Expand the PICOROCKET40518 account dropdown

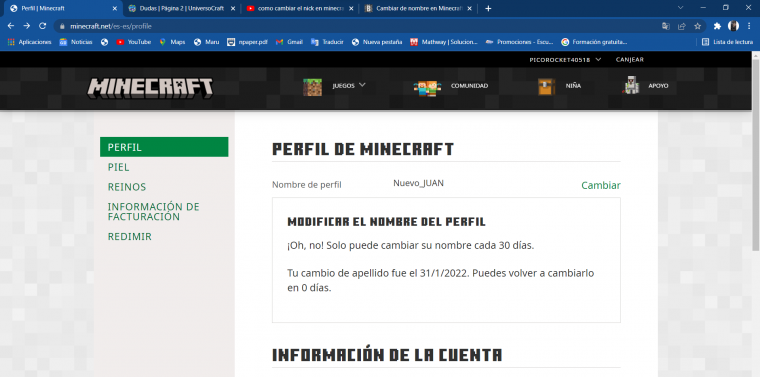click(x=565, y=60)
